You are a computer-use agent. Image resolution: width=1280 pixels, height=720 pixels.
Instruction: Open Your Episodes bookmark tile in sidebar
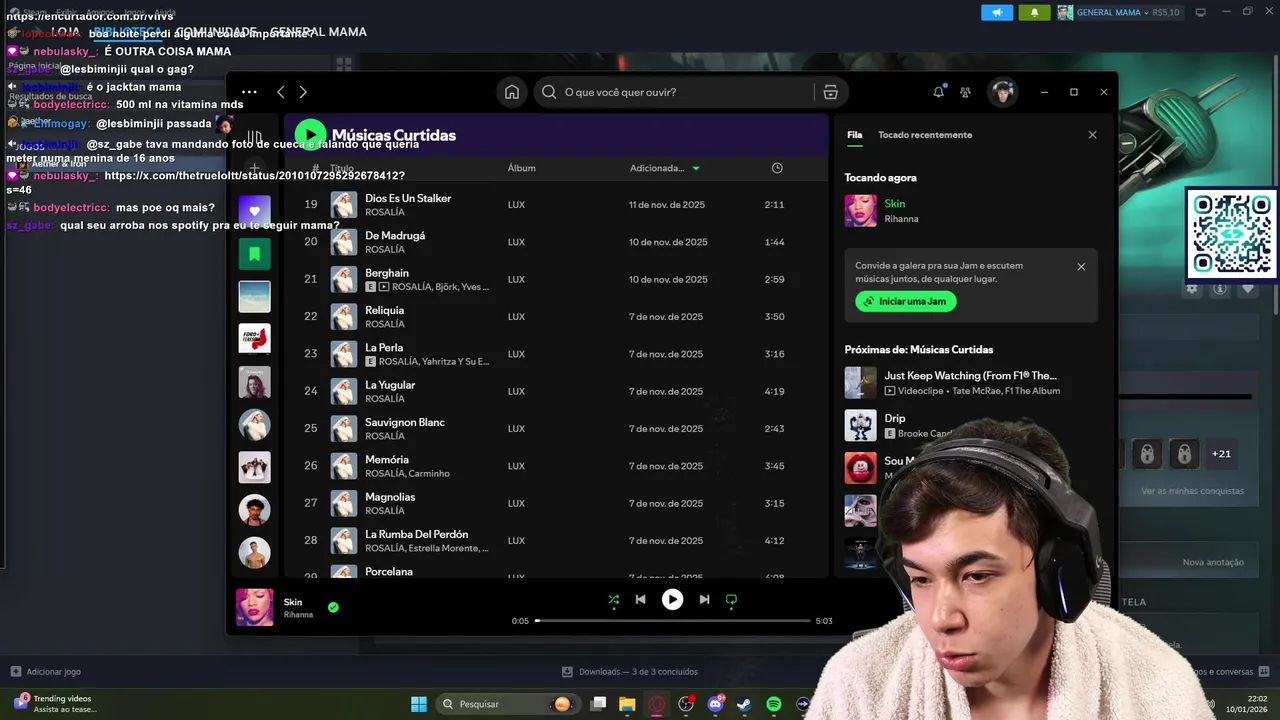[254, 254]
